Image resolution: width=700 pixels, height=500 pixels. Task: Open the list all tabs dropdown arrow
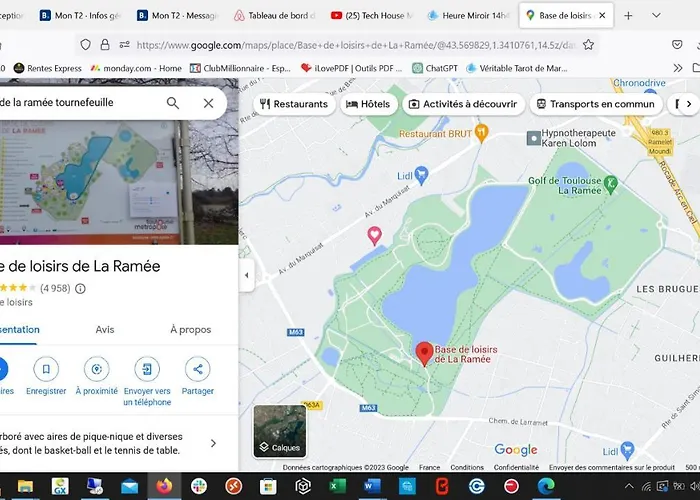pos(656,16)
